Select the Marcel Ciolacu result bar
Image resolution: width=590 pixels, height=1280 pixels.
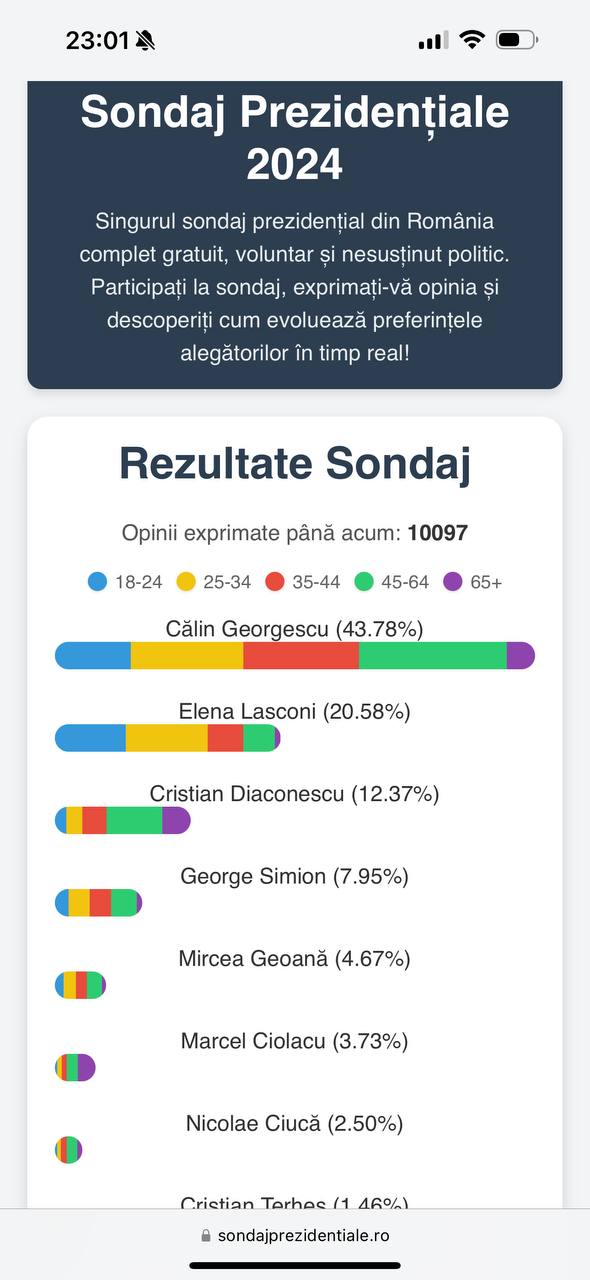75,1067
